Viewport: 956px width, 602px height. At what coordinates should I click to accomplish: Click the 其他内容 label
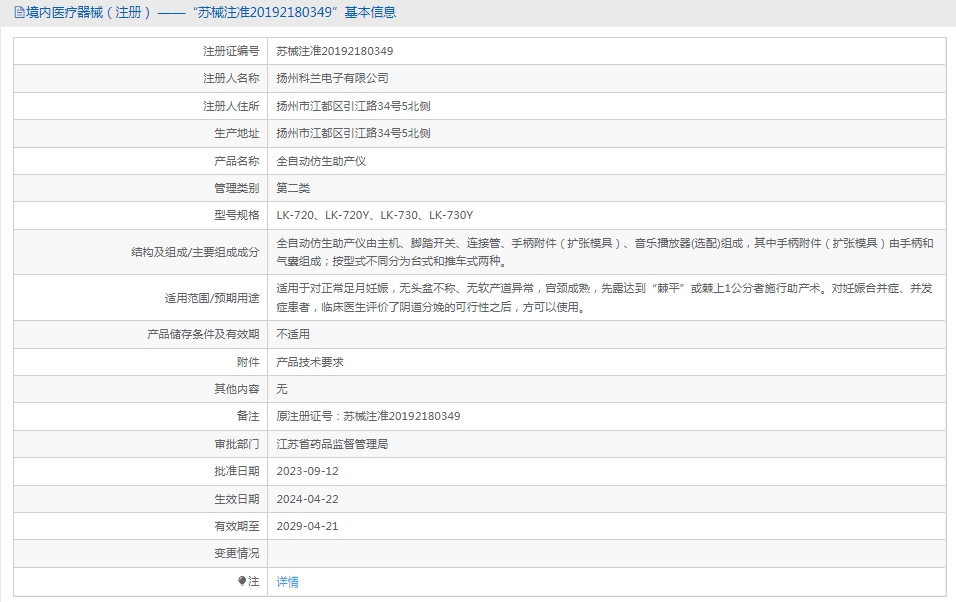pyautogui.click(x=237, y=389)
